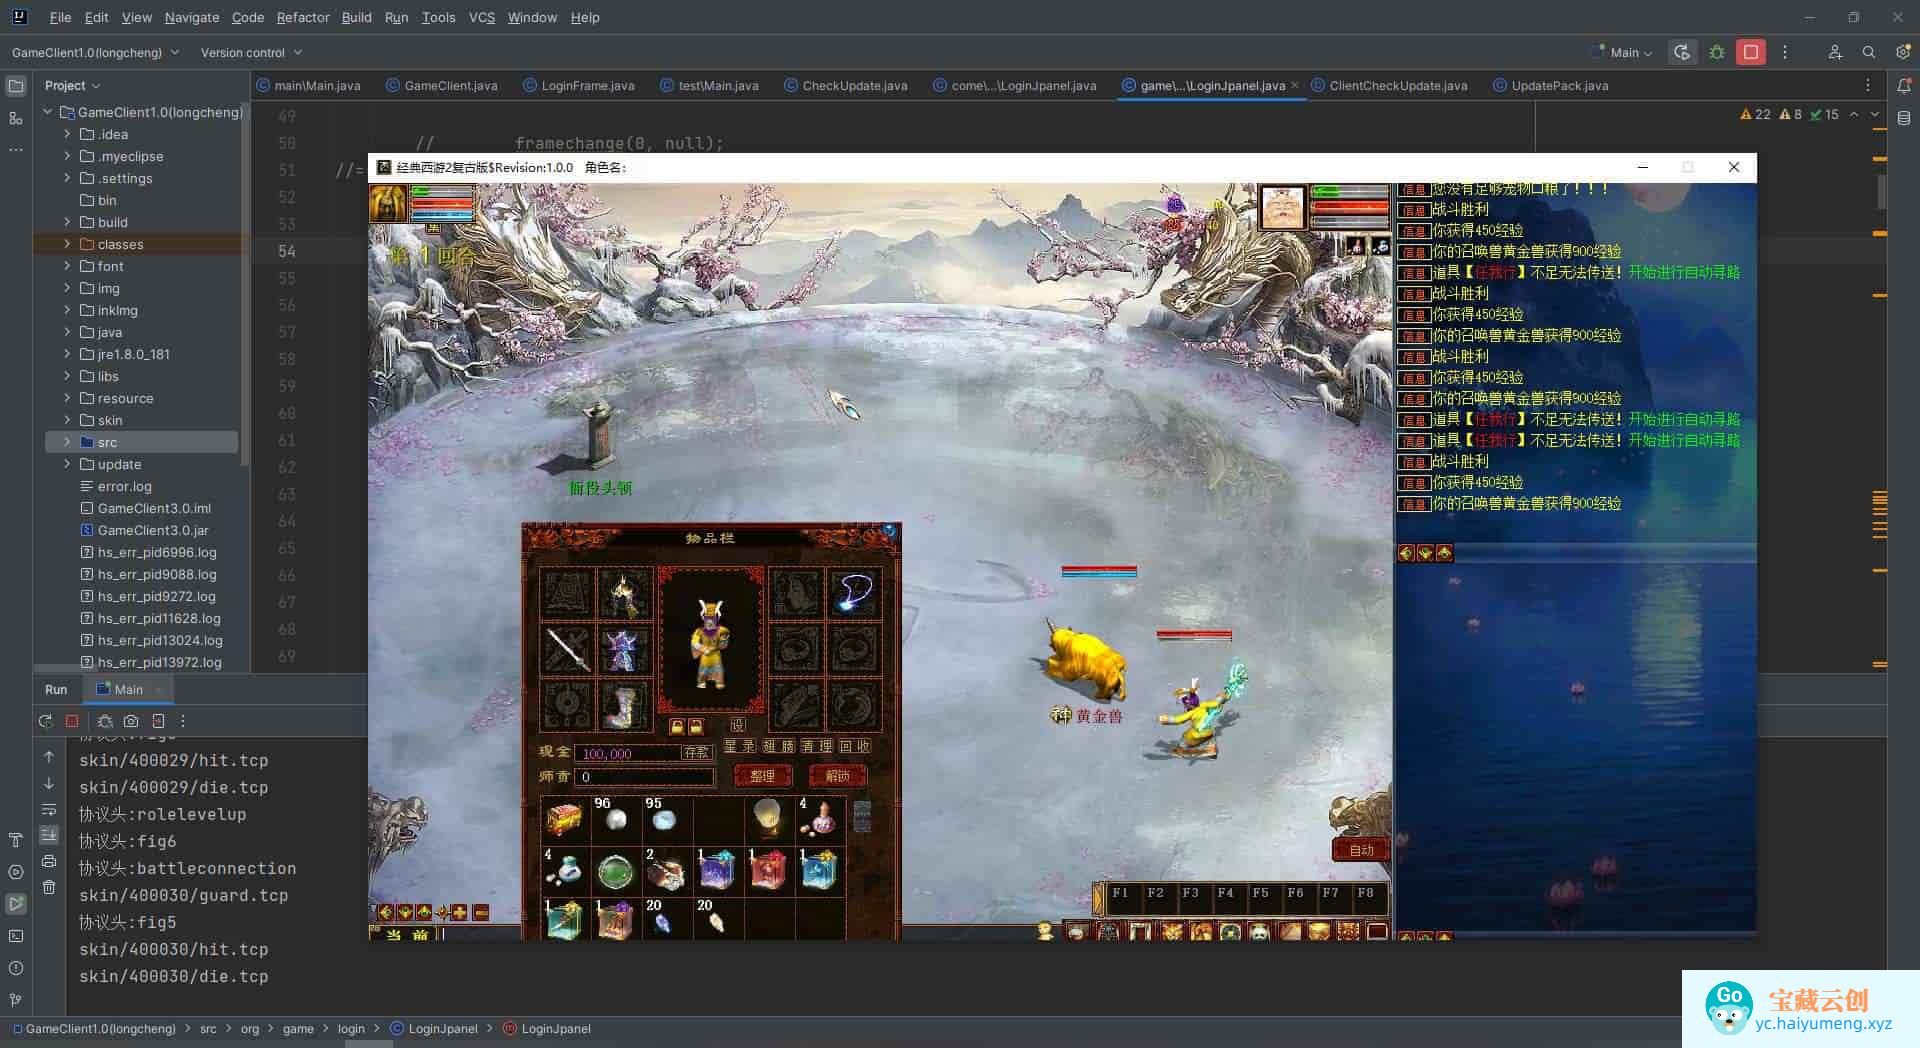Open the Database tool window icon
This screenshot has height=1048, width=1920.
[x=1903, y=118]
